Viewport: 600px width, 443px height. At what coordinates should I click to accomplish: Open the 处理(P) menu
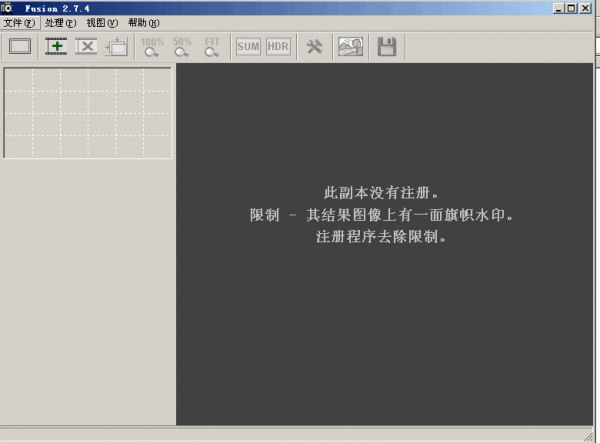click(60, 23)
